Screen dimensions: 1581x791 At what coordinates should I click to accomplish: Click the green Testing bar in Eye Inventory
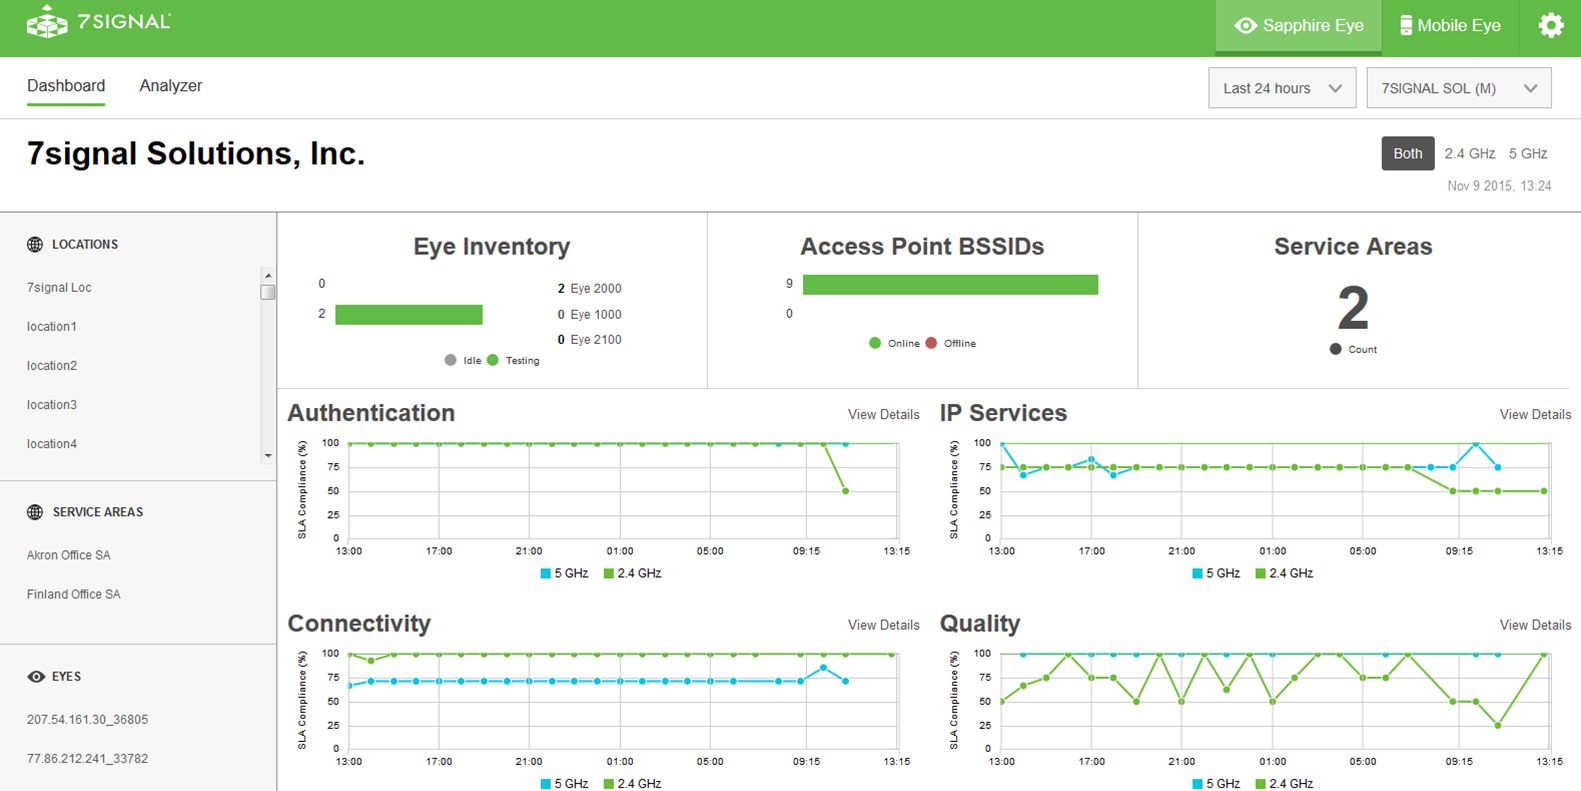(x=408, y=315)
